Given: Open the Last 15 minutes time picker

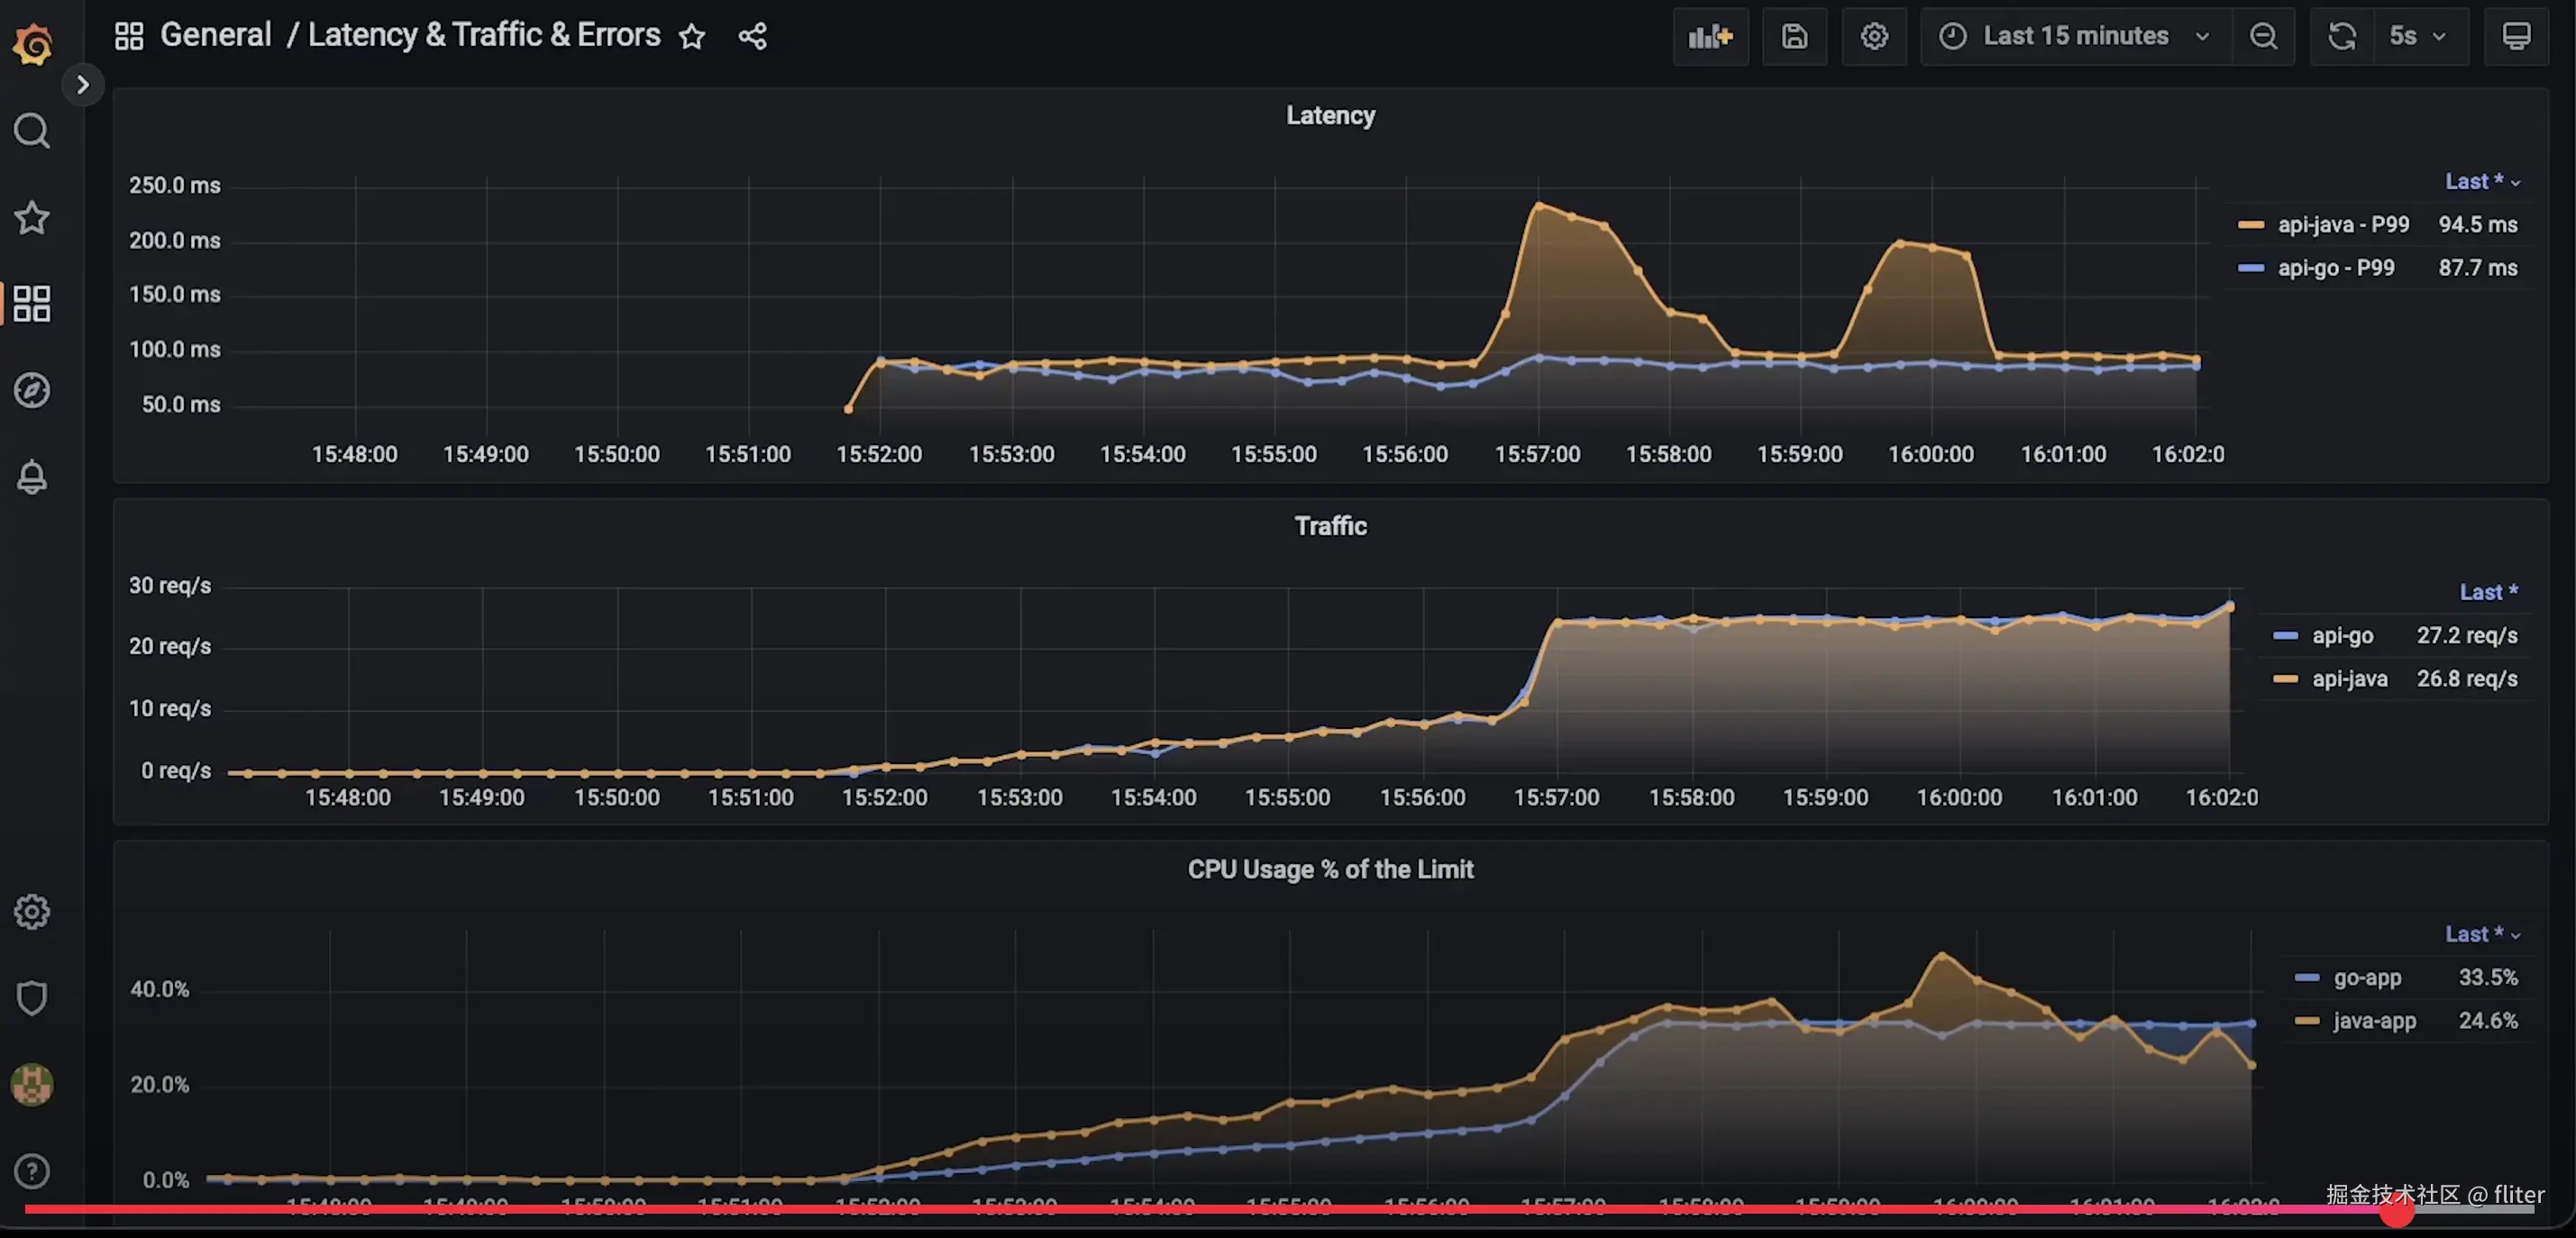Looking at the screenshot, I should point(2074,37).
